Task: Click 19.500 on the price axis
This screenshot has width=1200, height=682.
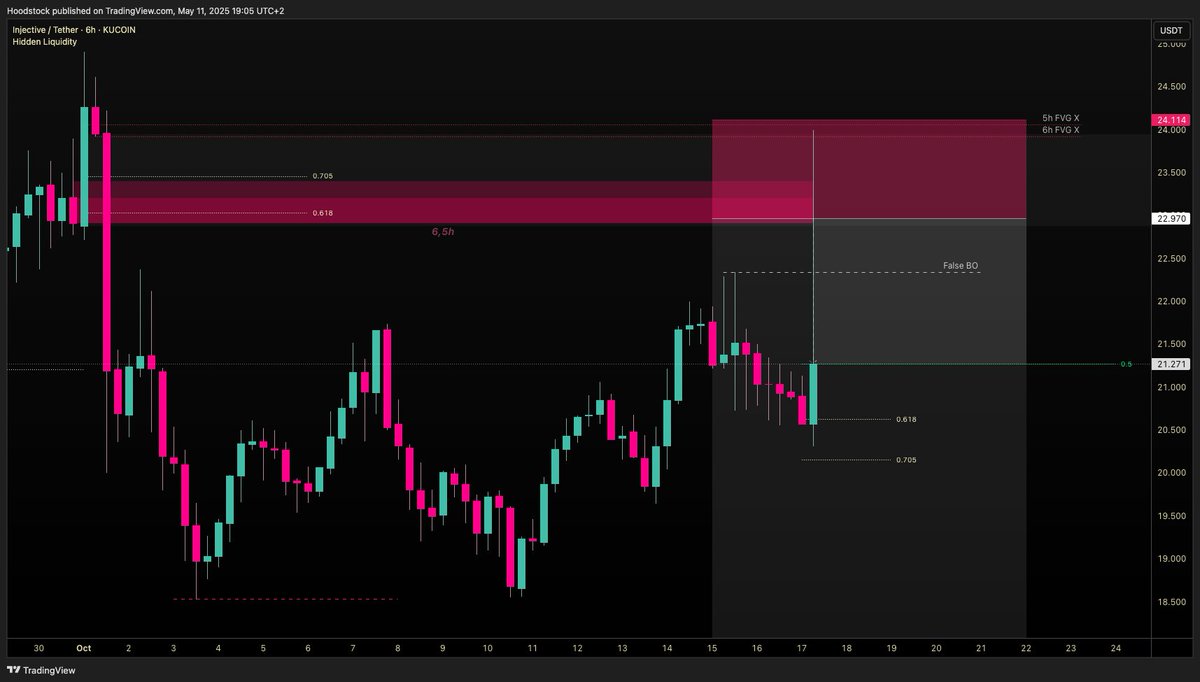Action: tap(1171, 516)
